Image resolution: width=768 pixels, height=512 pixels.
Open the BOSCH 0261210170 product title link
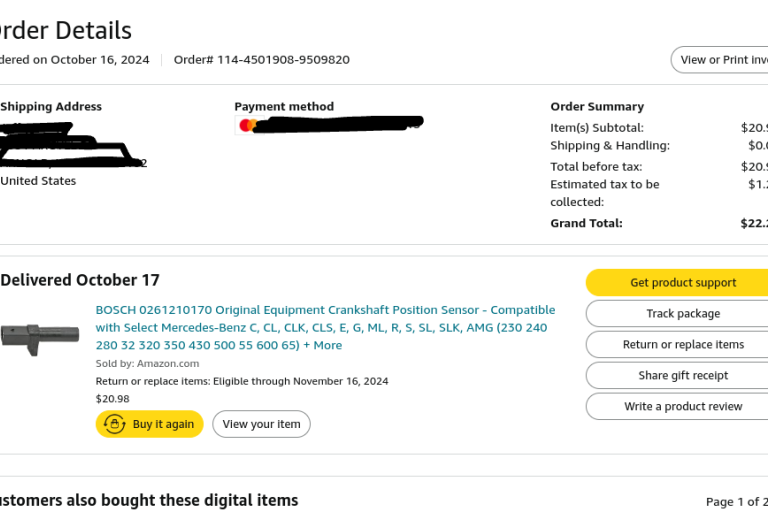[325, 327]
